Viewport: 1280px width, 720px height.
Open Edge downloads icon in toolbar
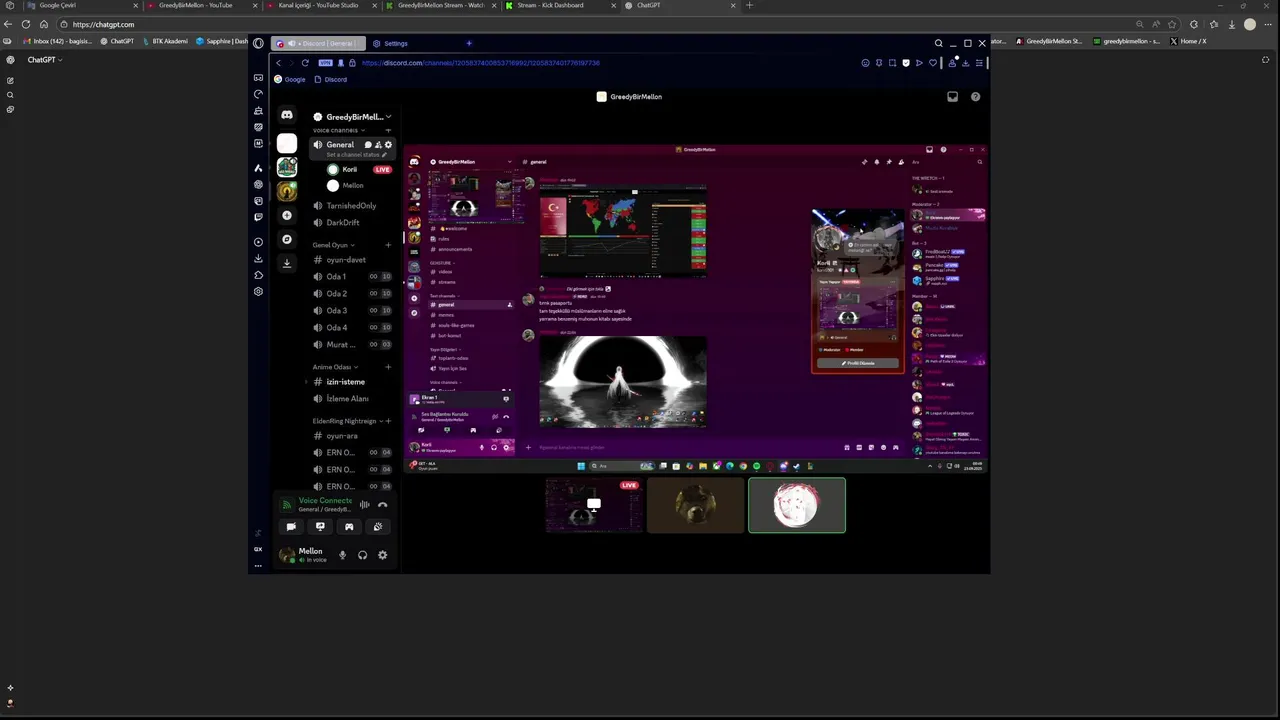click(x=1231, y=24)
